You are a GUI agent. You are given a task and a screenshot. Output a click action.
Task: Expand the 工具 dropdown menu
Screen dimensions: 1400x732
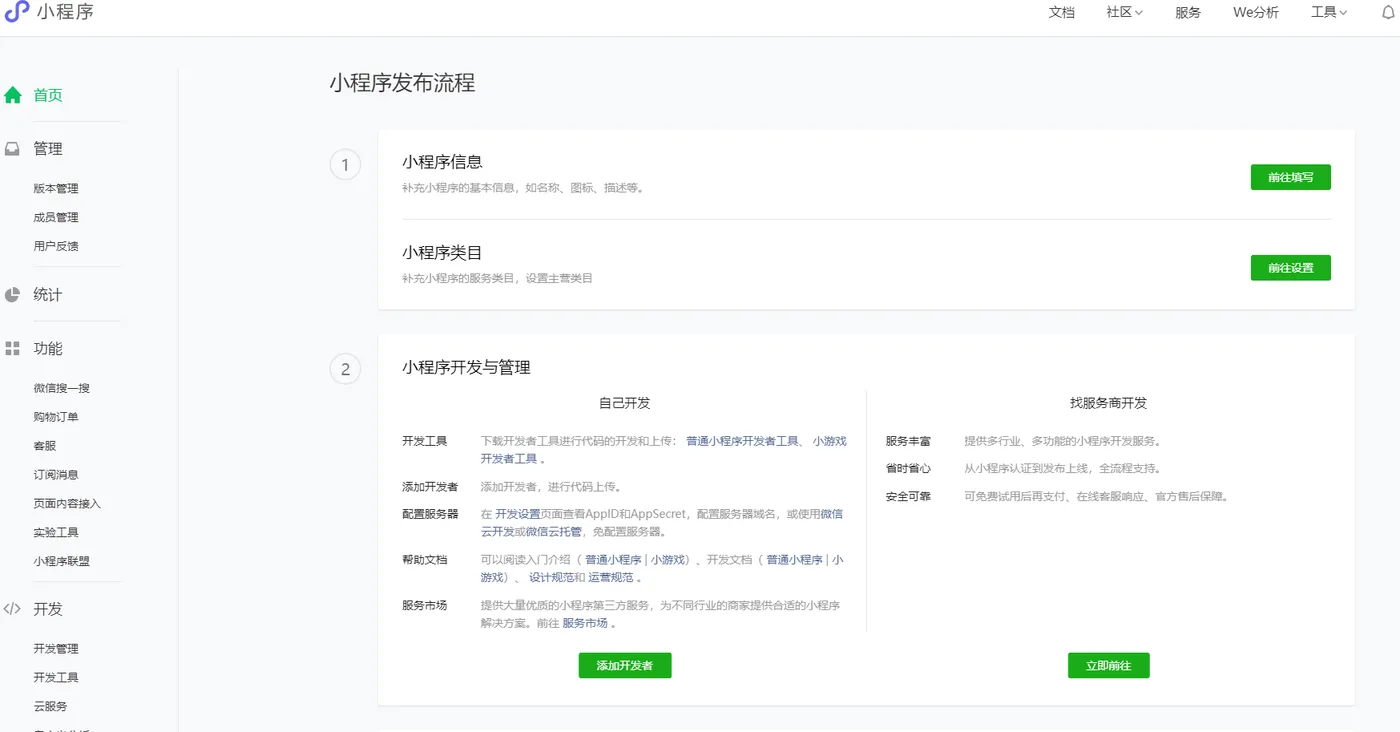pyautogui.click(x=1329, y=12)
